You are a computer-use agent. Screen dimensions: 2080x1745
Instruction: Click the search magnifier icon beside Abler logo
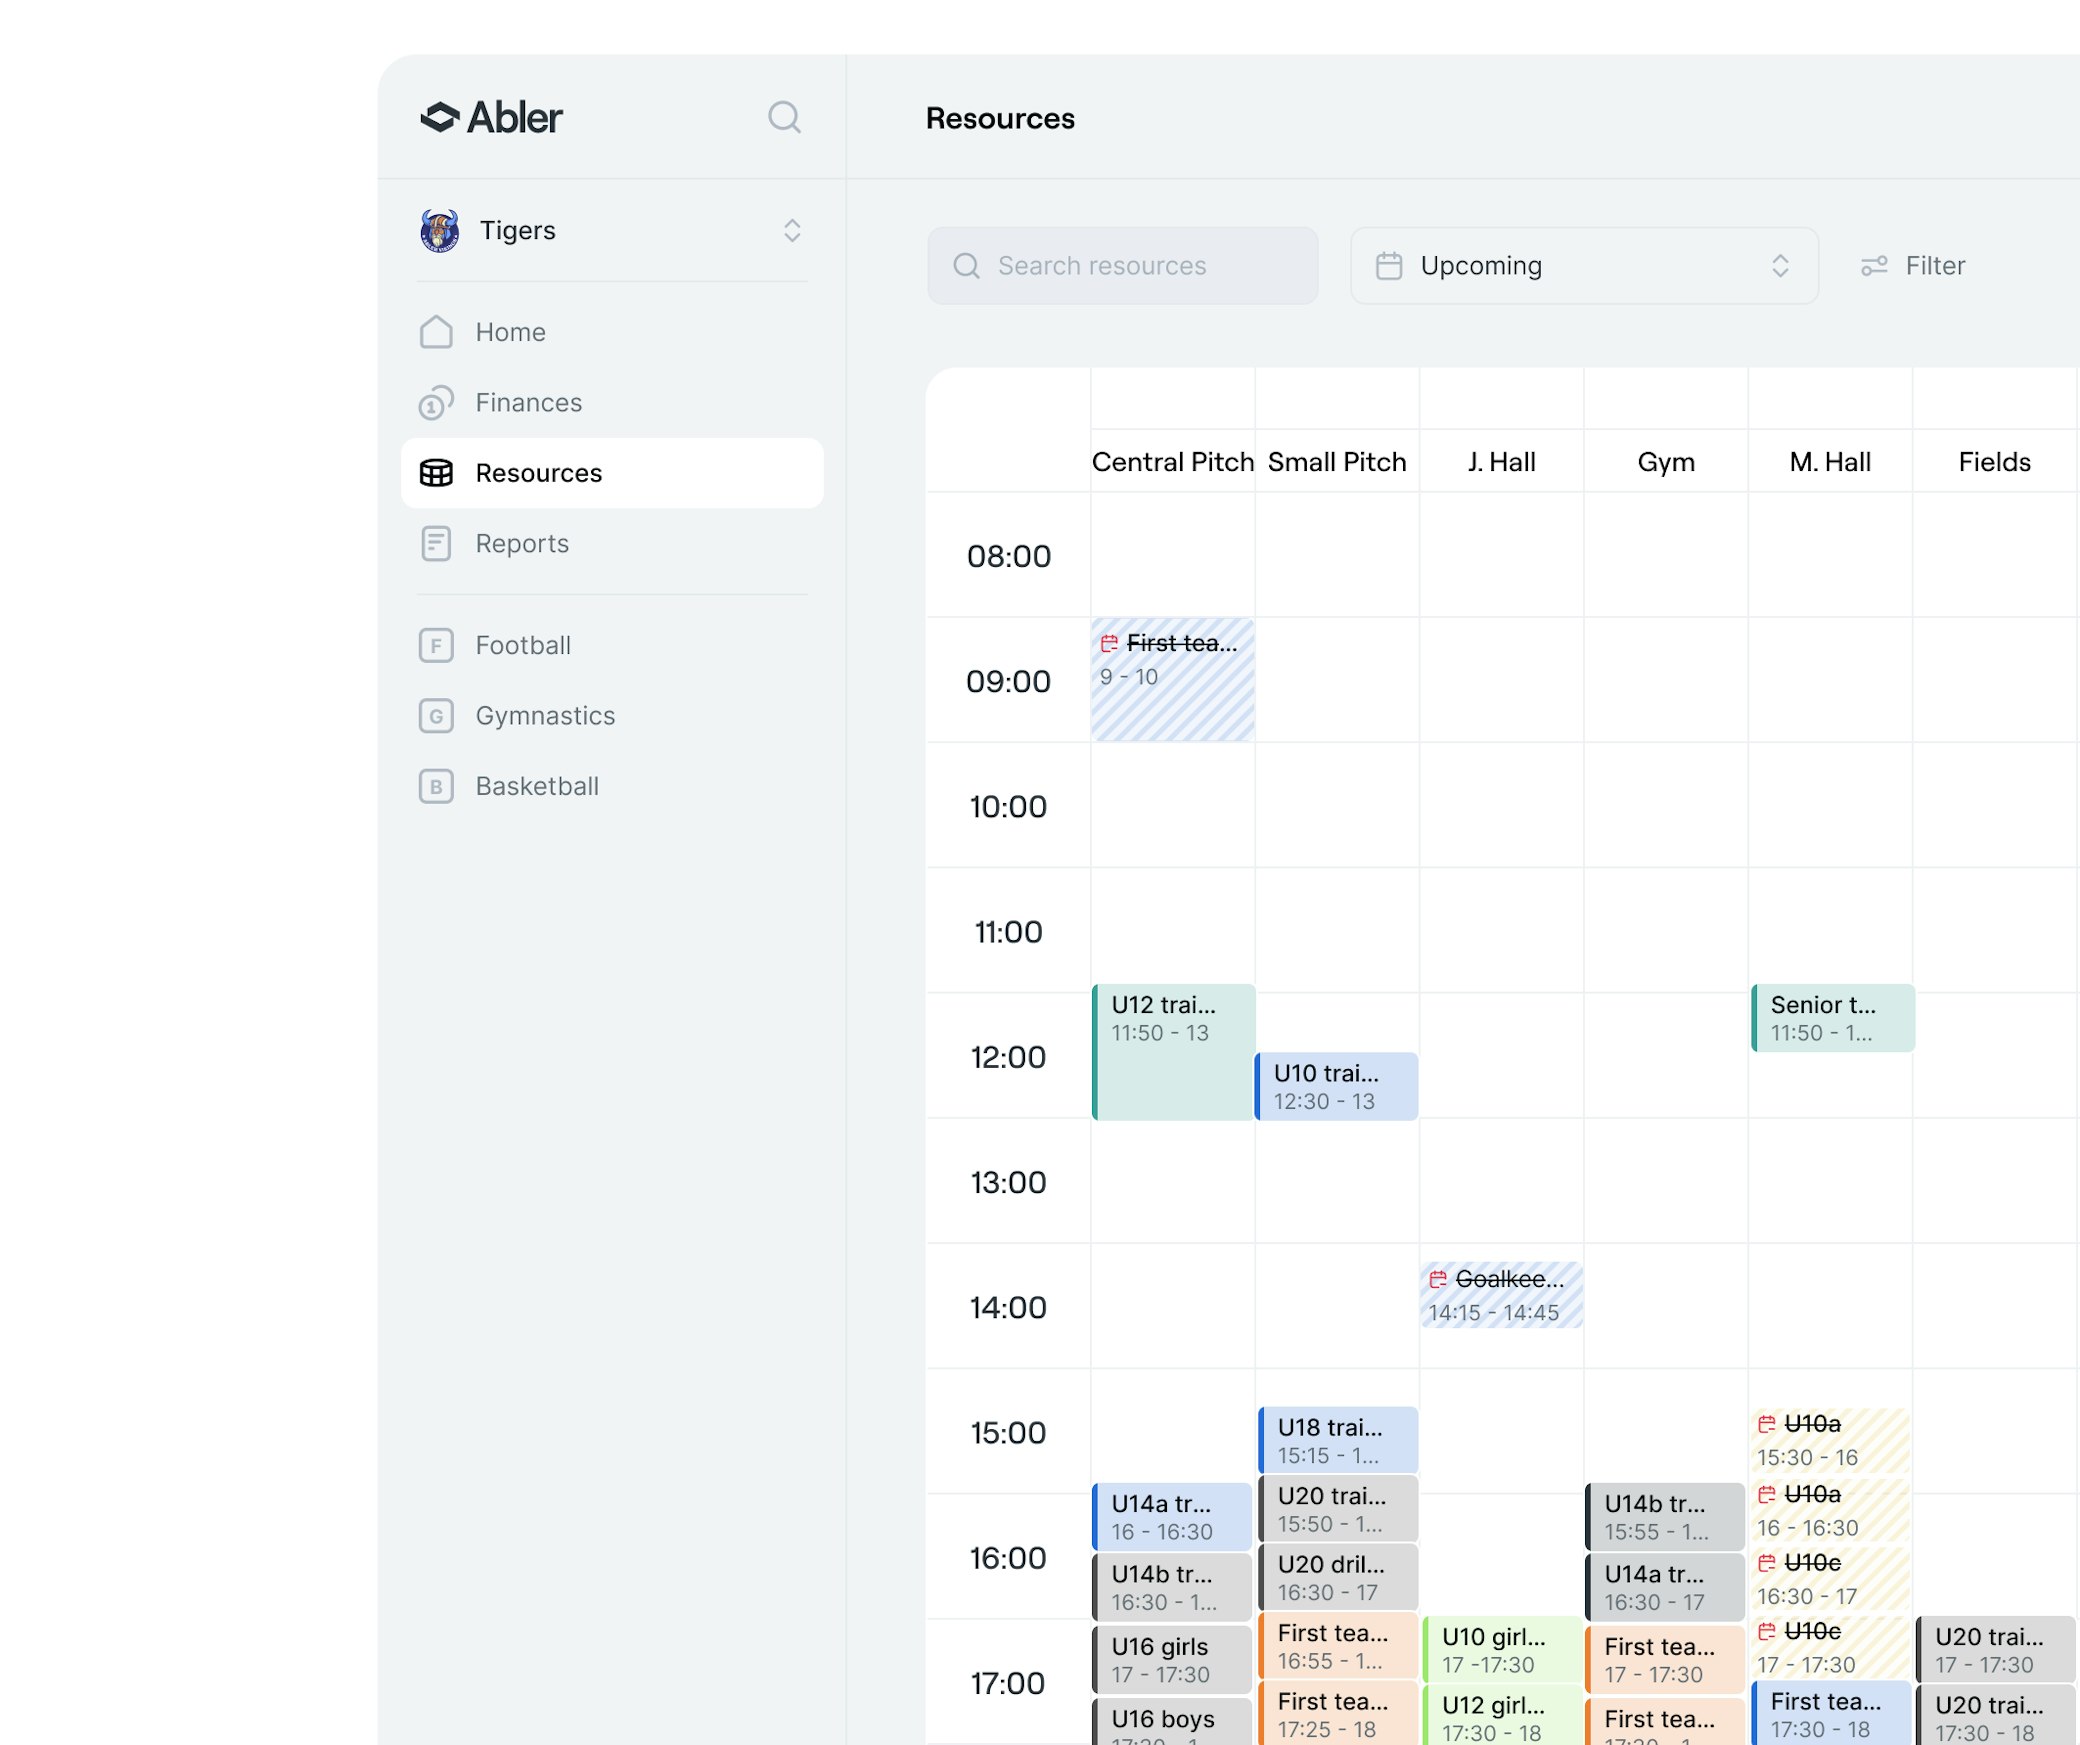(784, 117)
